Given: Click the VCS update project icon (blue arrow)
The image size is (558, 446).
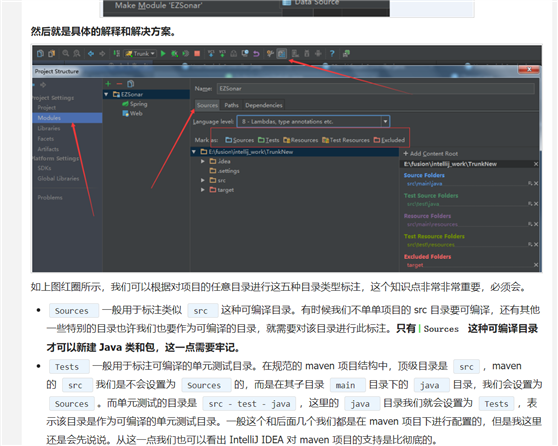Looking at the screenshot, I should [211, 53].
